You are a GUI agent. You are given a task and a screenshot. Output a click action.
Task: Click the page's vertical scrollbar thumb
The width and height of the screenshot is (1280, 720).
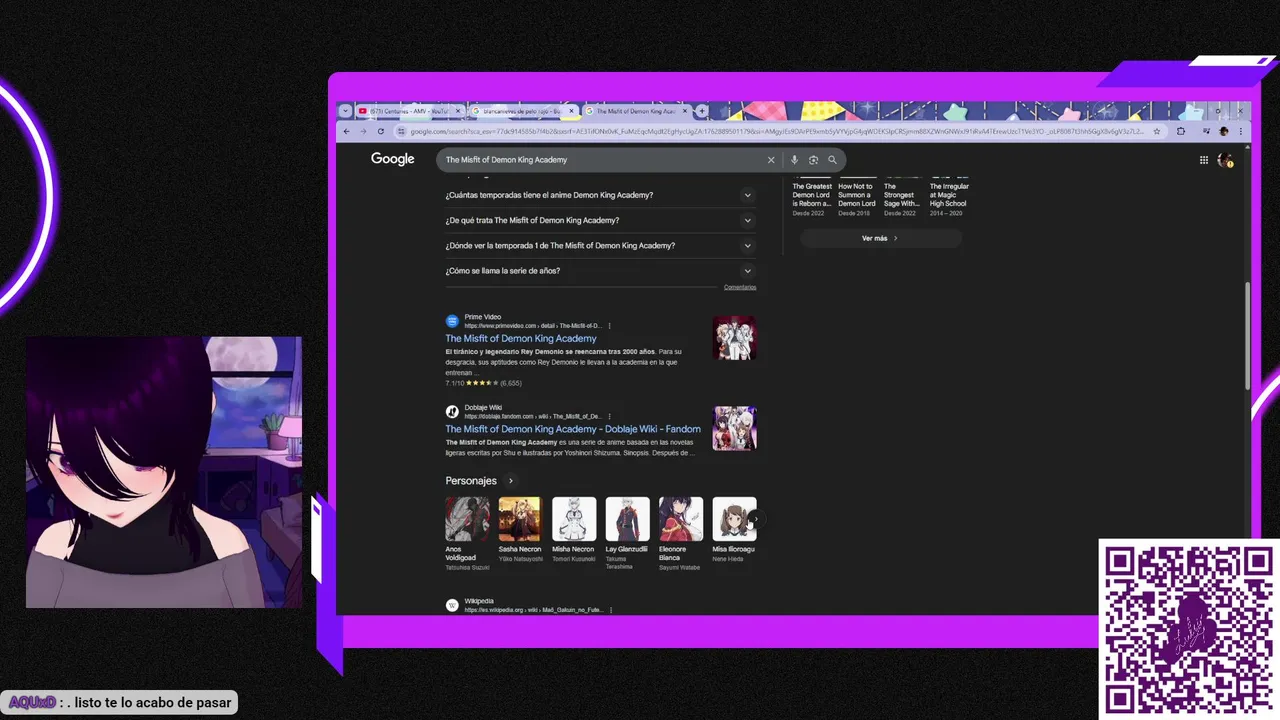pyautogui.click(x=1247, y=336)
